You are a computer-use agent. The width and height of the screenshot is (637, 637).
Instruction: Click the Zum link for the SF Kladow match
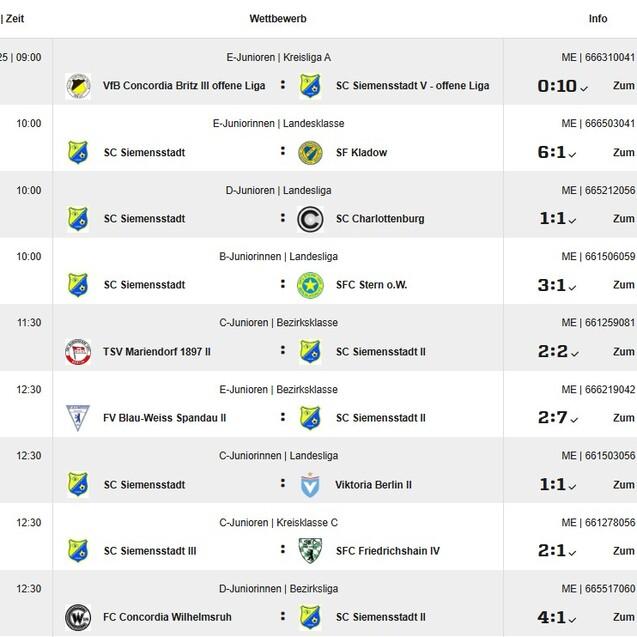624,153
